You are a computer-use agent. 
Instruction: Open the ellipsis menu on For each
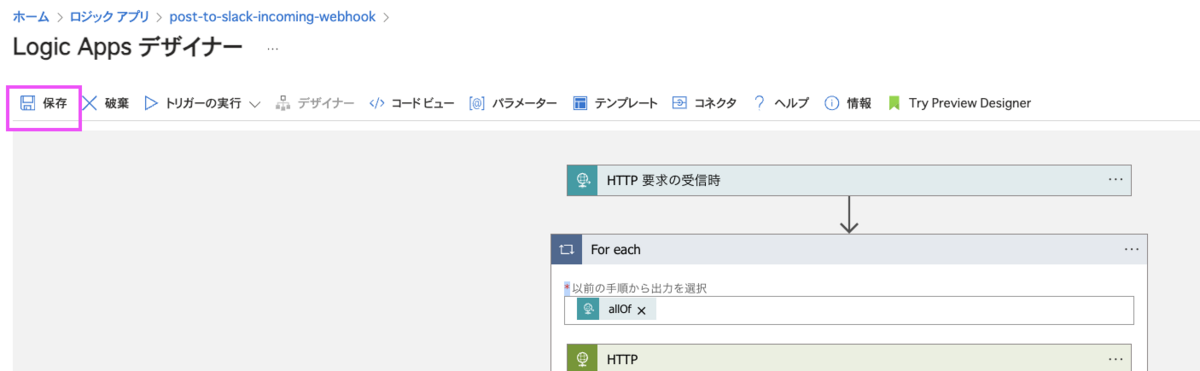pos(1132,249)
